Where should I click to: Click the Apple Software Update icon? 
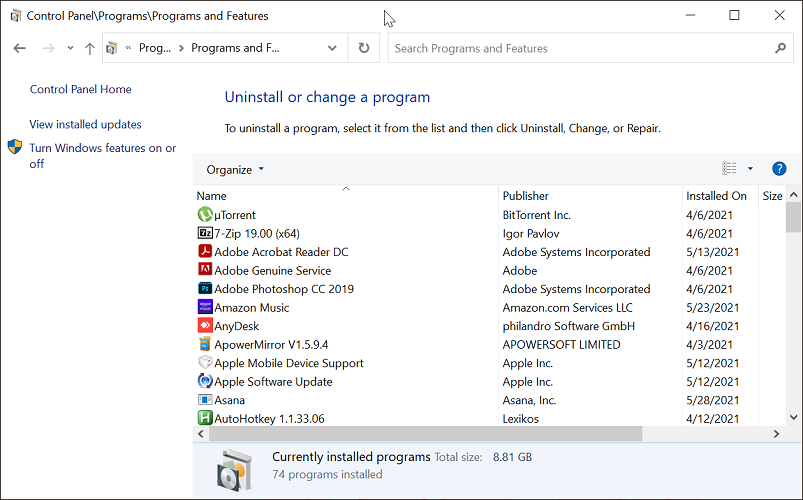coord(205,381)
